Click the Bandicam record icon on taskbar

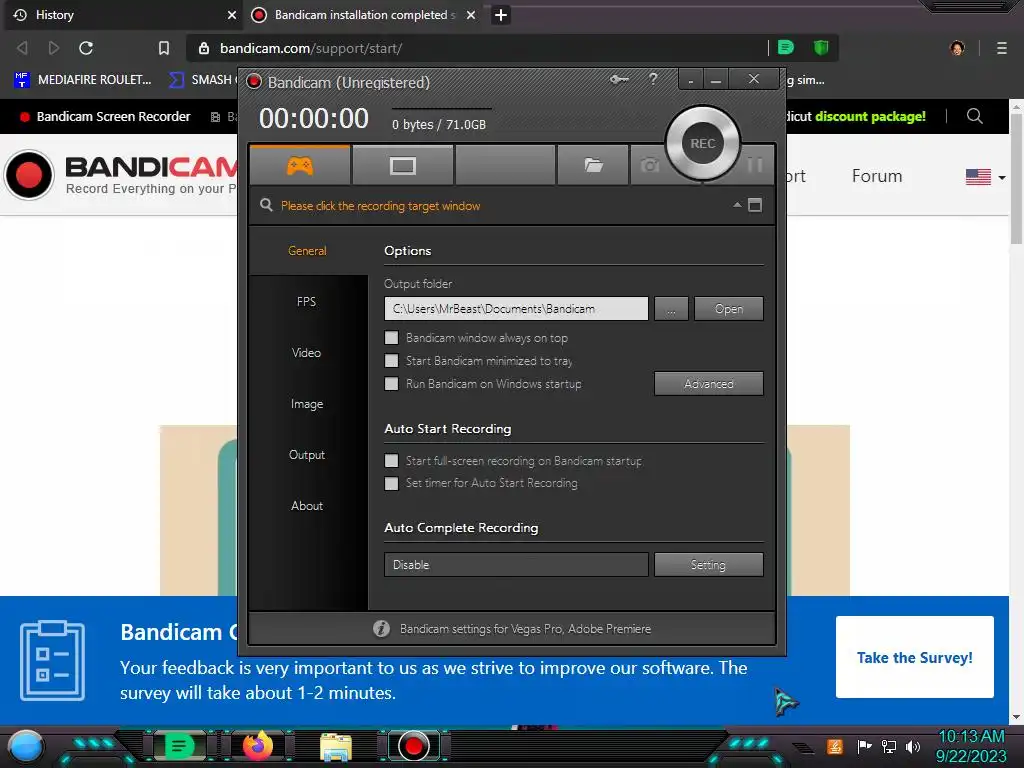[413, 746]
